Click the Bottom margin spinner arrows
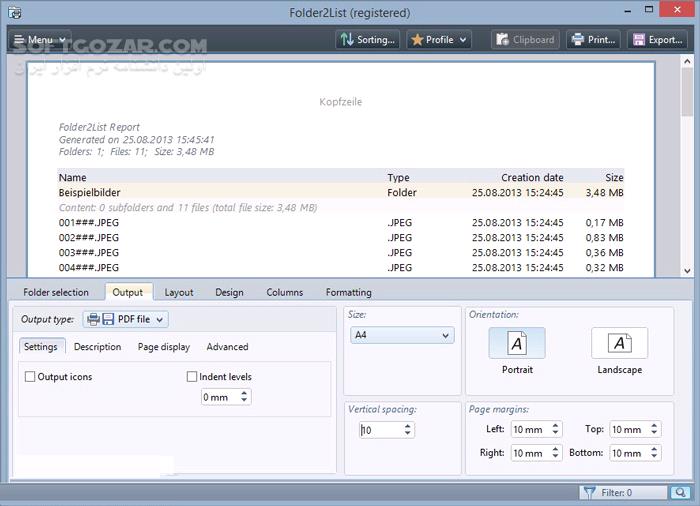 click(654, 453)
